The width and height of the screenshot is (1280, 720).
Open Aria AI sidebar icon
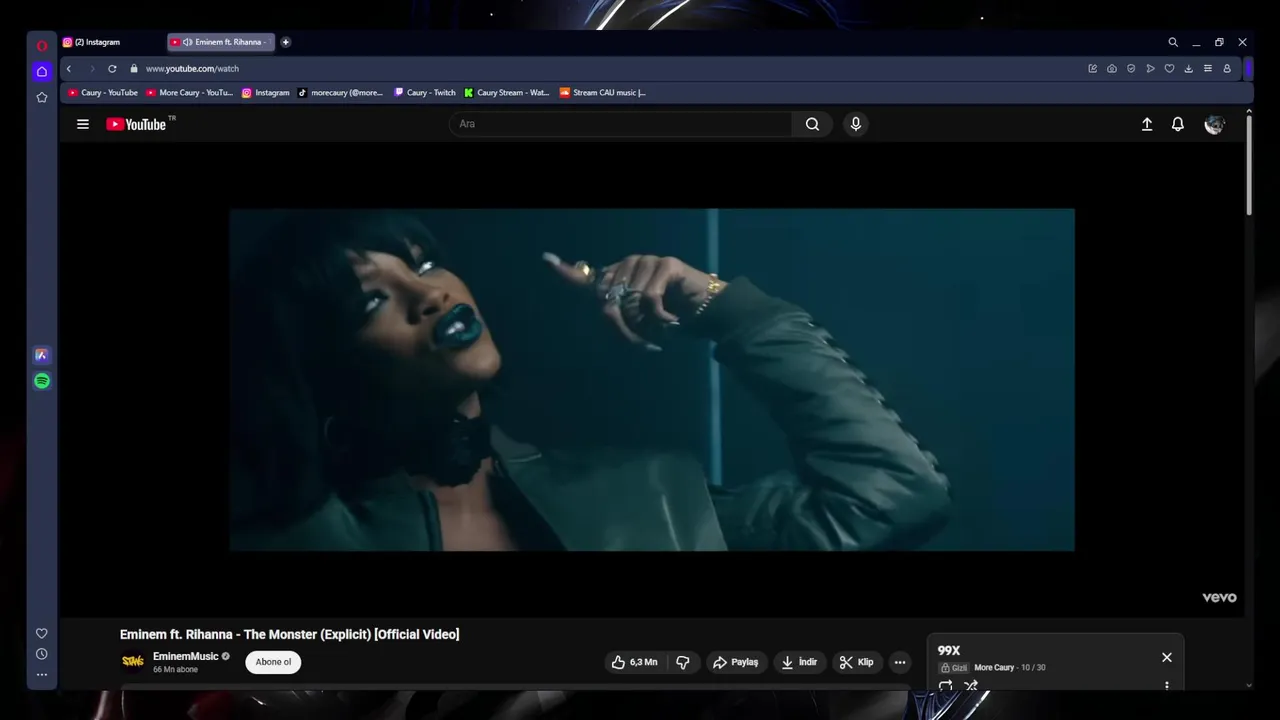pos(42,355)
